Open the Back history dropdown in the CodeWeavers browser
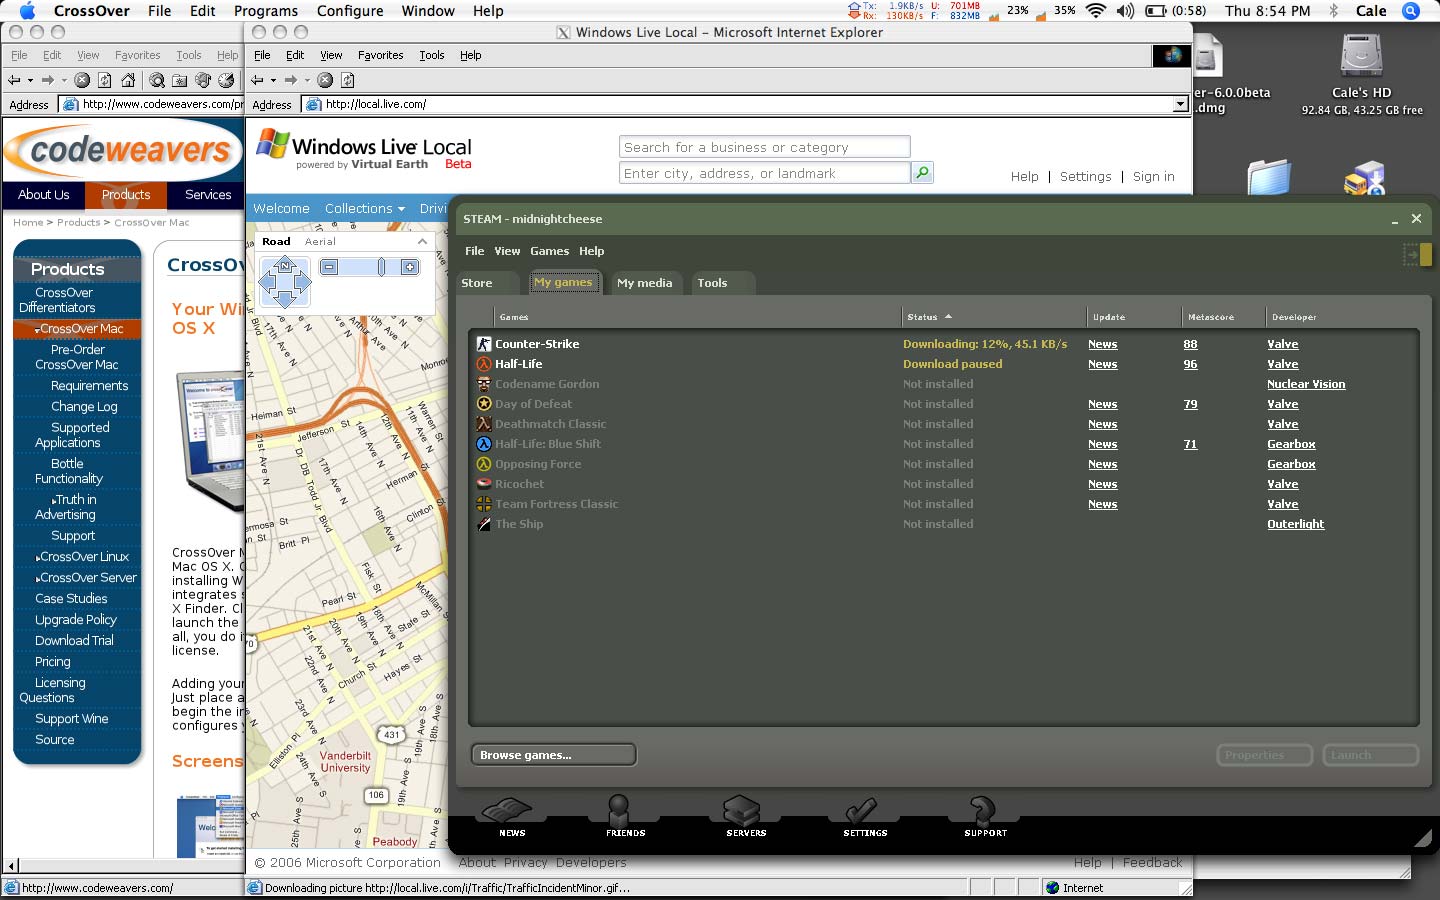 coord(30,80)
